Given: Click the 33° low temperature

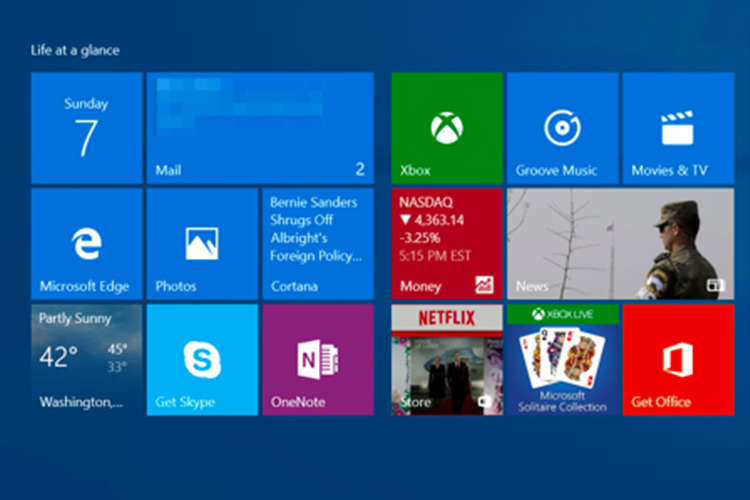Looking at the screenshot, I should [x=117, y=367].
